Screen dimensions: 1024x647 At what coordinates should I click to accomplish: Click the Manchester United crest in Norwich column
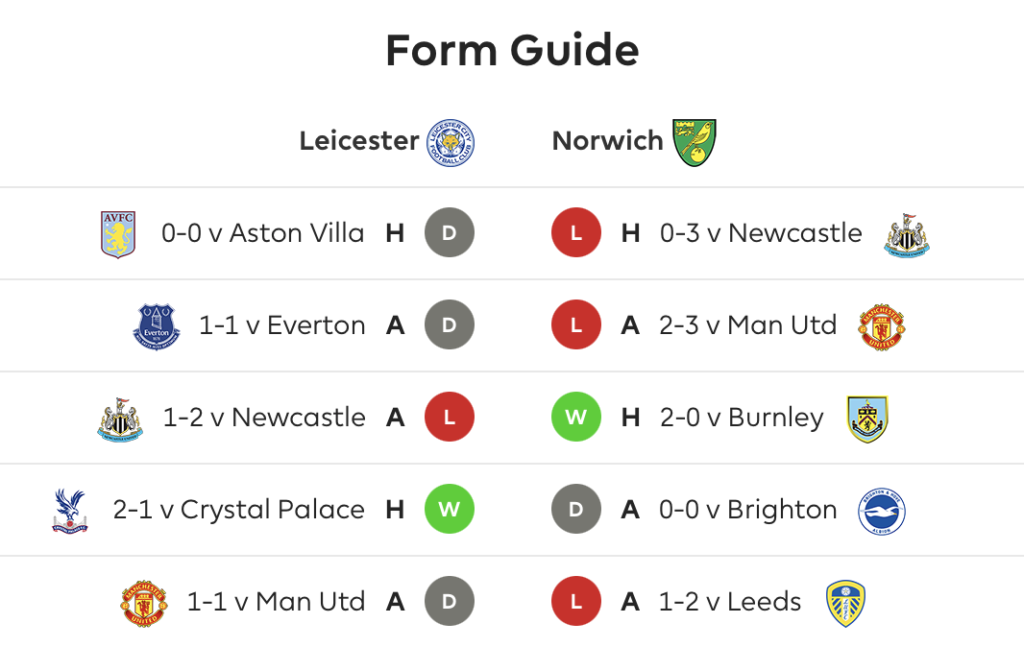[881, 326]
